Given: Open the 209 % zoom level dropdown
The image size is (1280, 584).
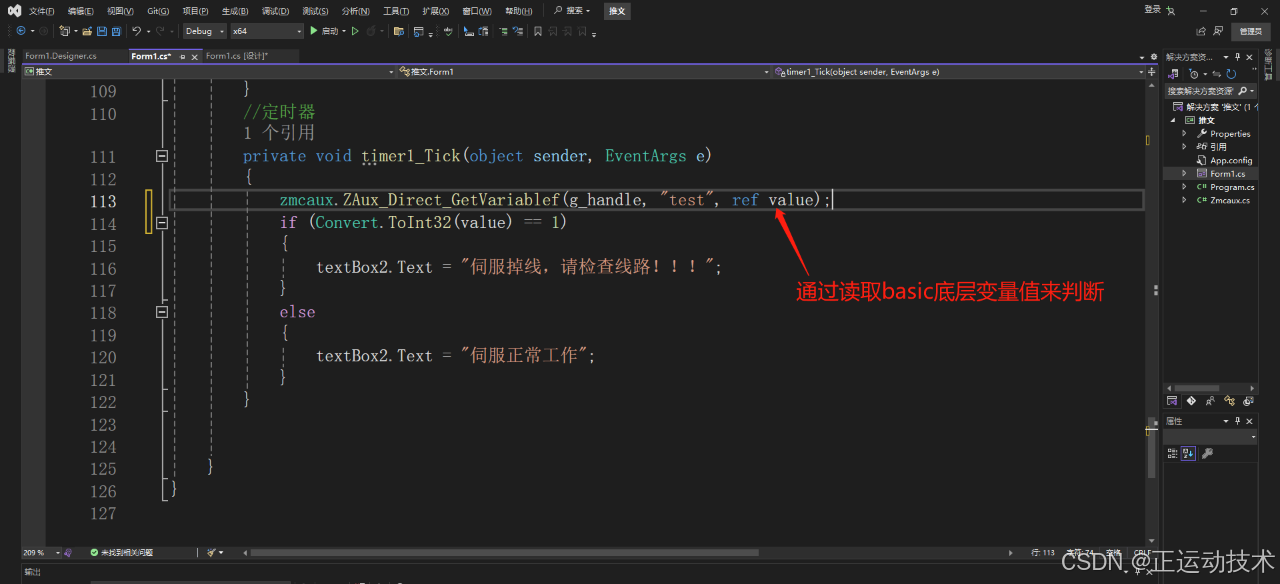Looking at the screenshot, I should (x=43, y=552).
